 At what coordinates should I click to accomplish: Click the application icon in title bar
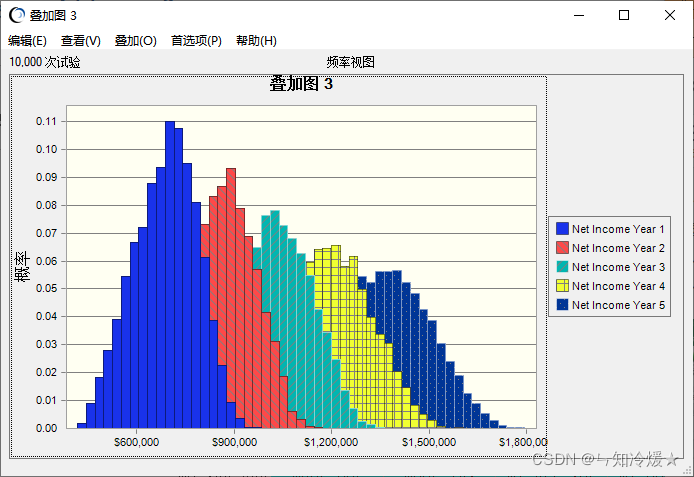pos(17,15)
